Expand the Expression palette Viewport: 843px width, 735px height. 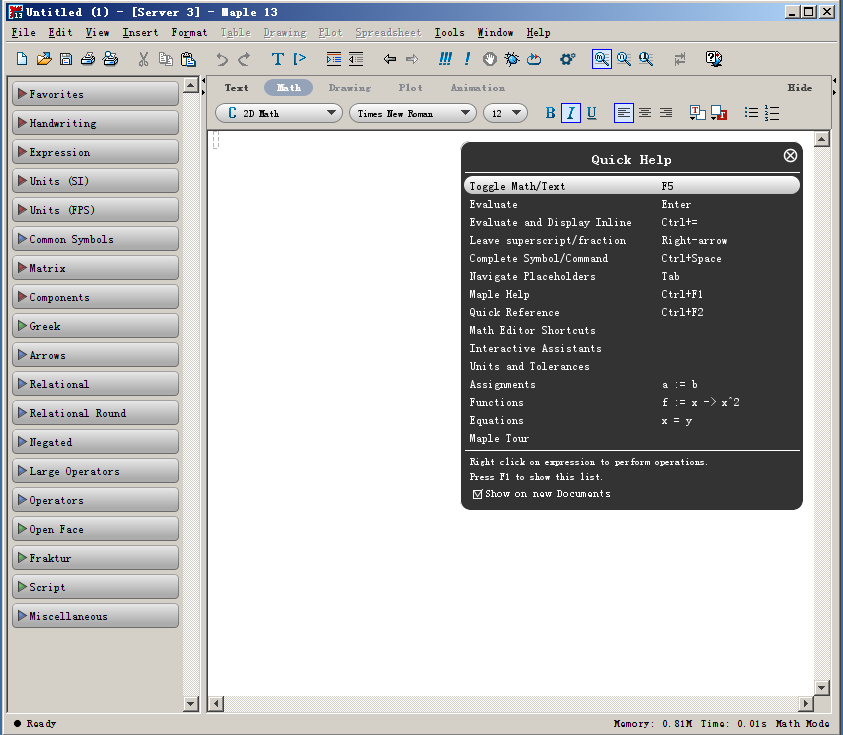(x=95, y=152)
